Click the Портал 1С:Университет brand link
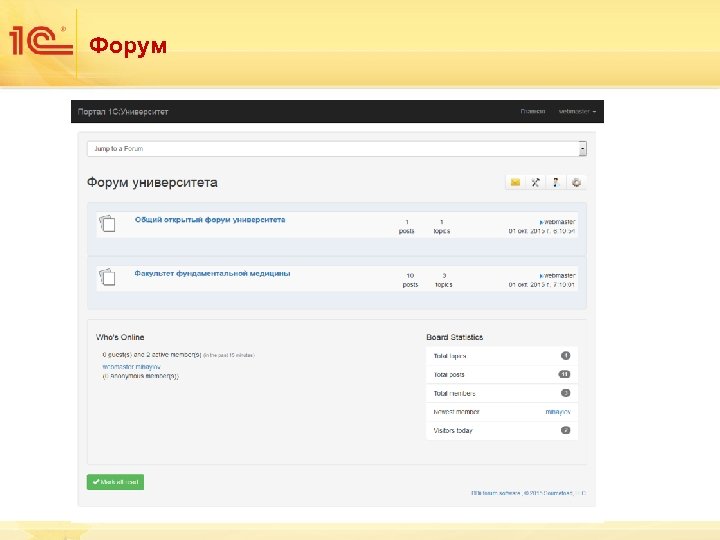This screenshot has height=540, width=720. [x=123, y=112]
